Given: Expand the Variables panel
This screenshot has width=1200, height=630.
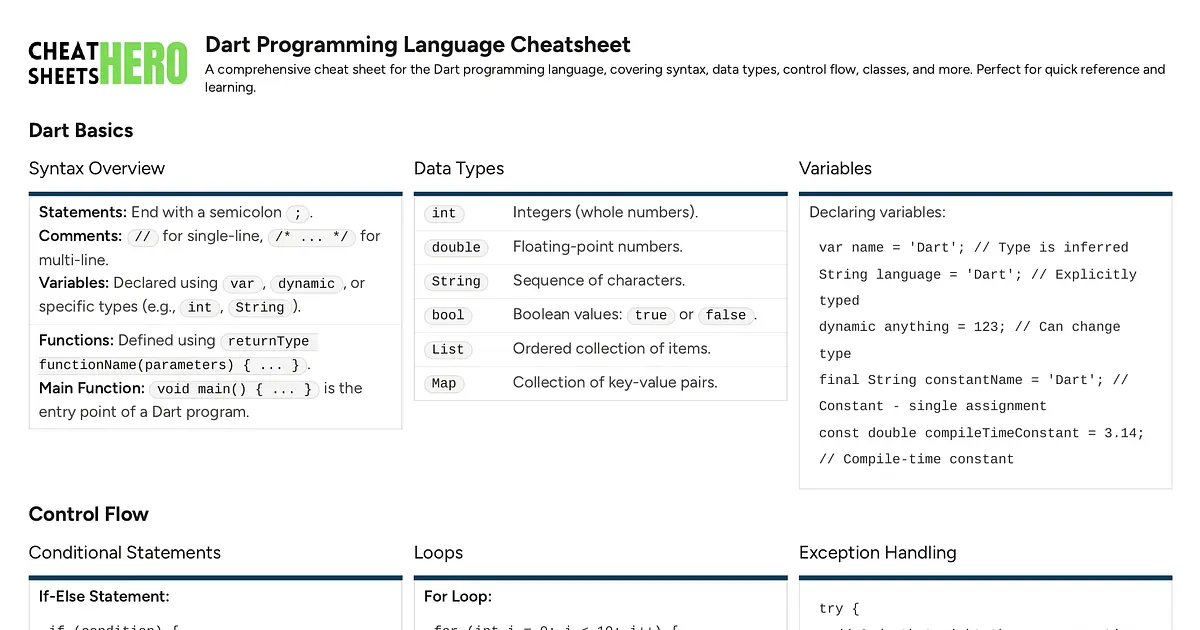Looking at the screenshot, I should point(835,168).
